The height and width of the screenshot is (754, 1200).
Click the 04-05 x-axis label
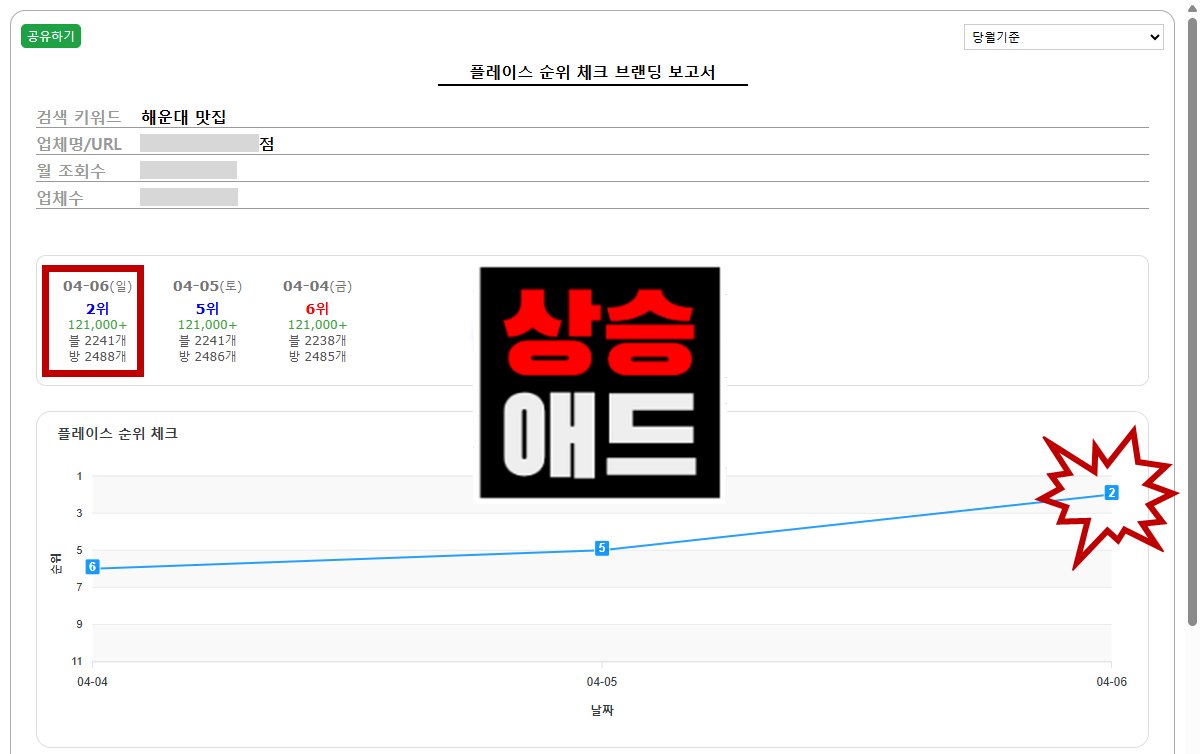(x=602, y=681)
